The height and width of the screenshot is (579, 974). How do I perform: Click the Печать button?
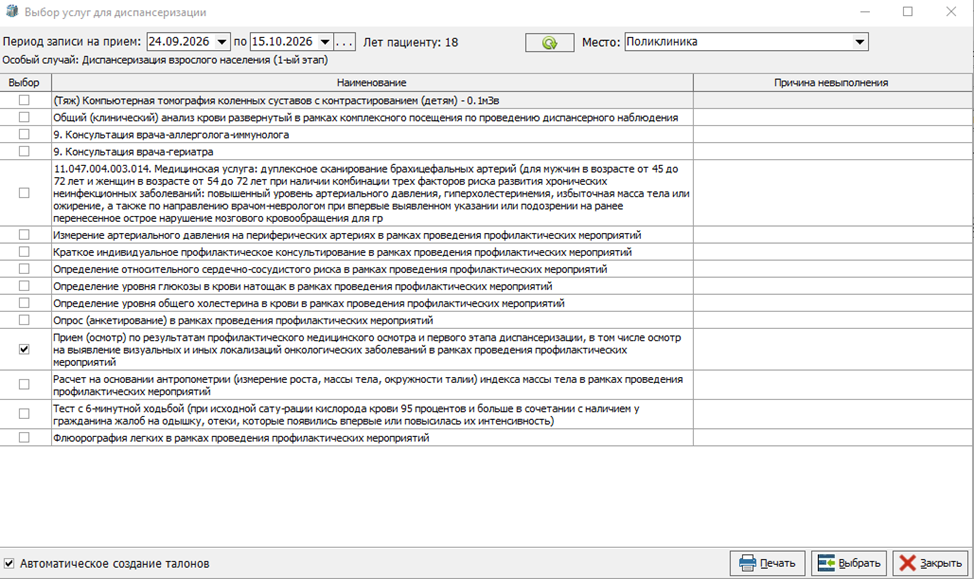[768, 563]
